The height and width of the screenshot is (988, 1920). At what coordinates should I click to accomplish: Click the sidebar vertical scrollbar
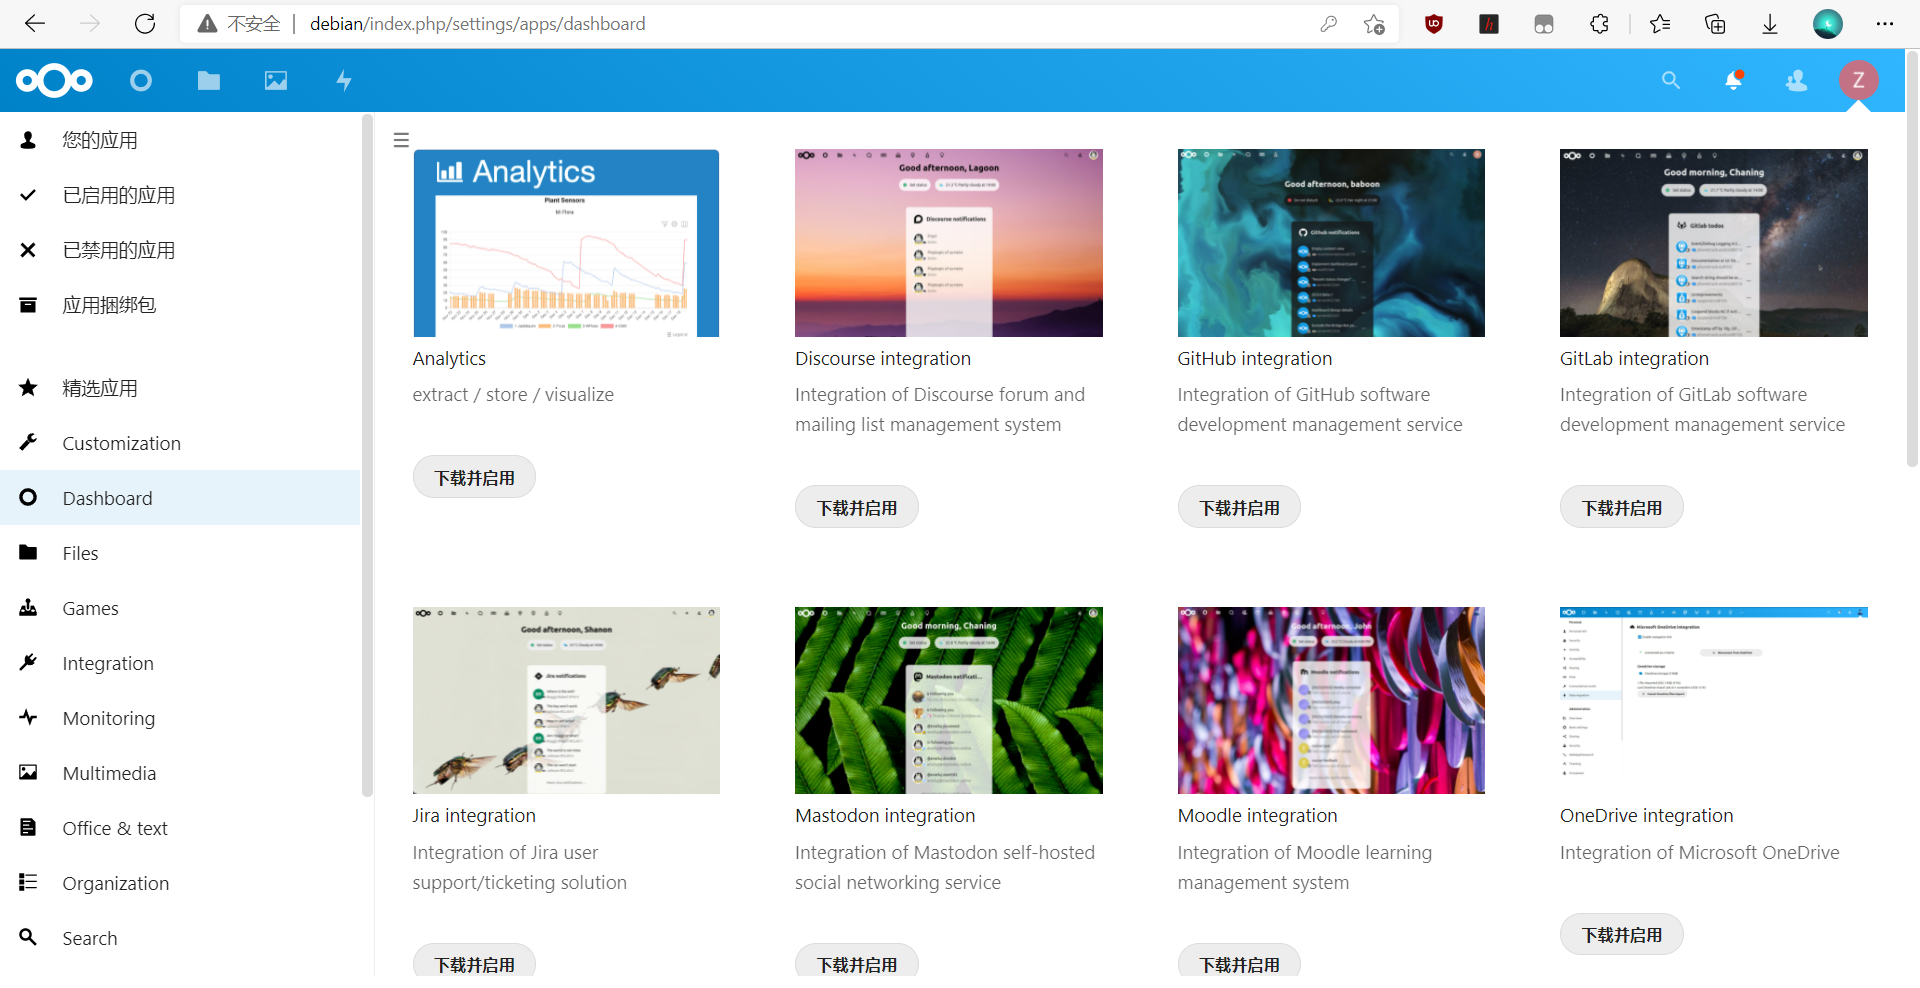tap(367, 455)
